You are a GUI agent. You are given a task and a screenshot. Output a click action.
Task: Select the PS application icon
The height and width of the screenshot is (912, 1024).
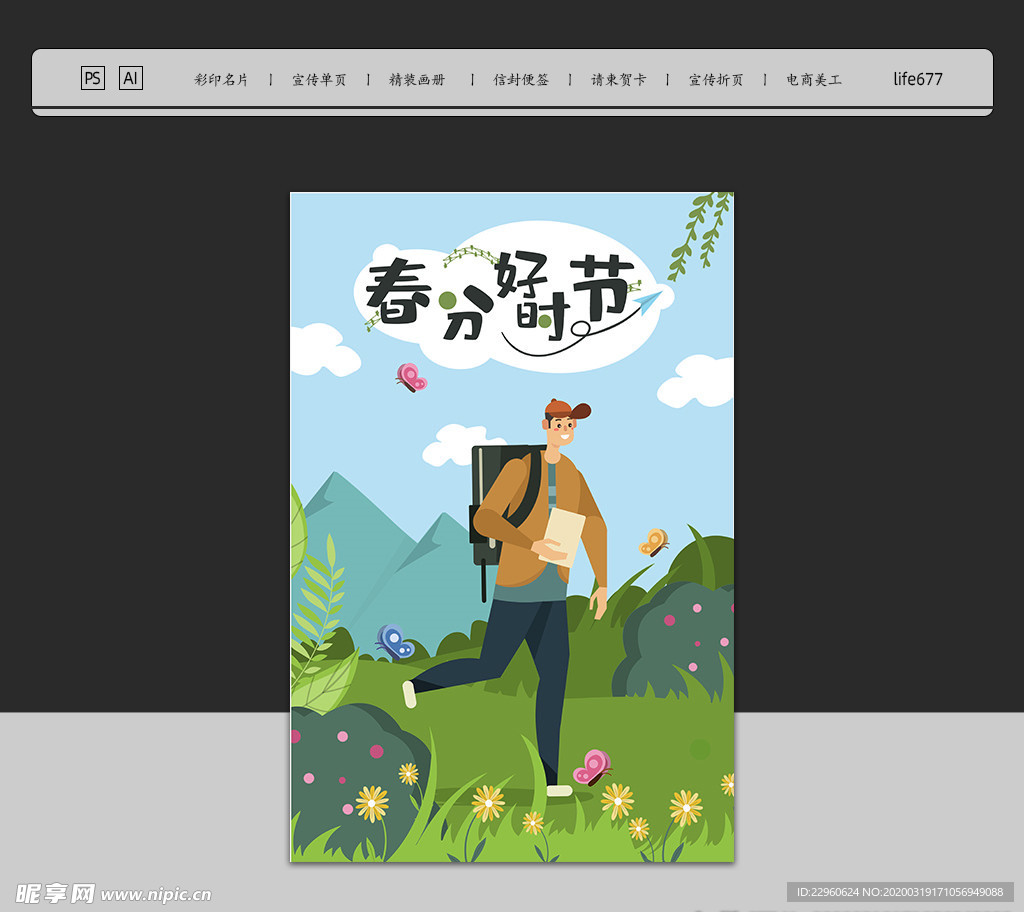pos(92,78)
